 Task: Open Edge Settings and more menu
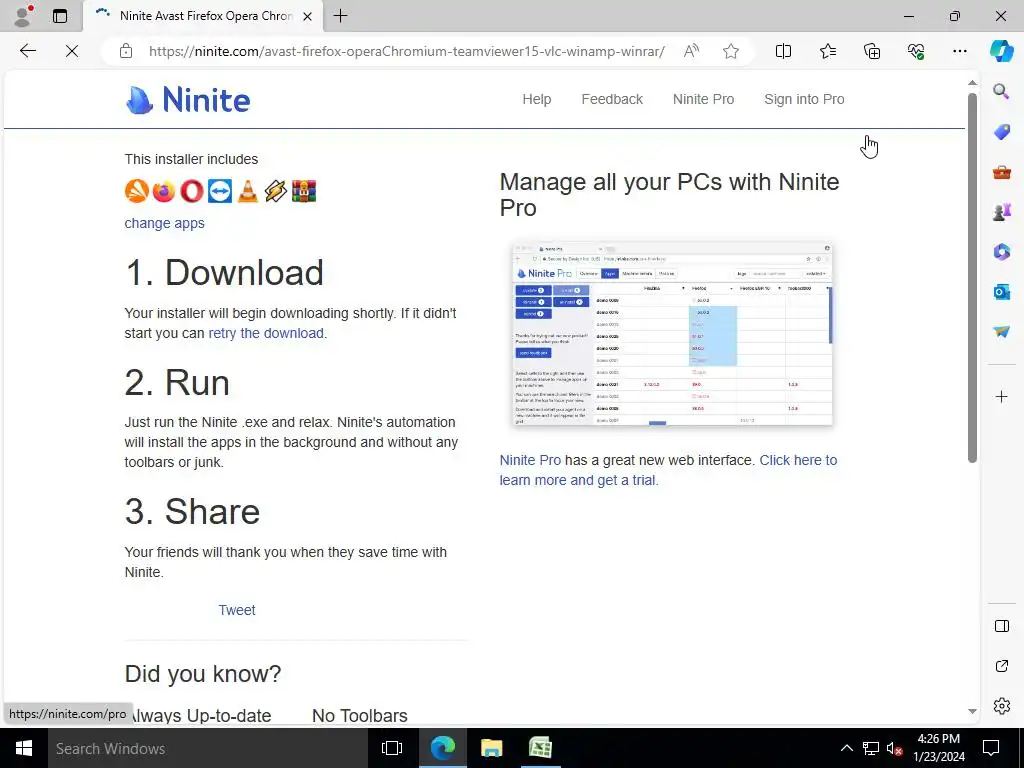[x=959, y=51]
